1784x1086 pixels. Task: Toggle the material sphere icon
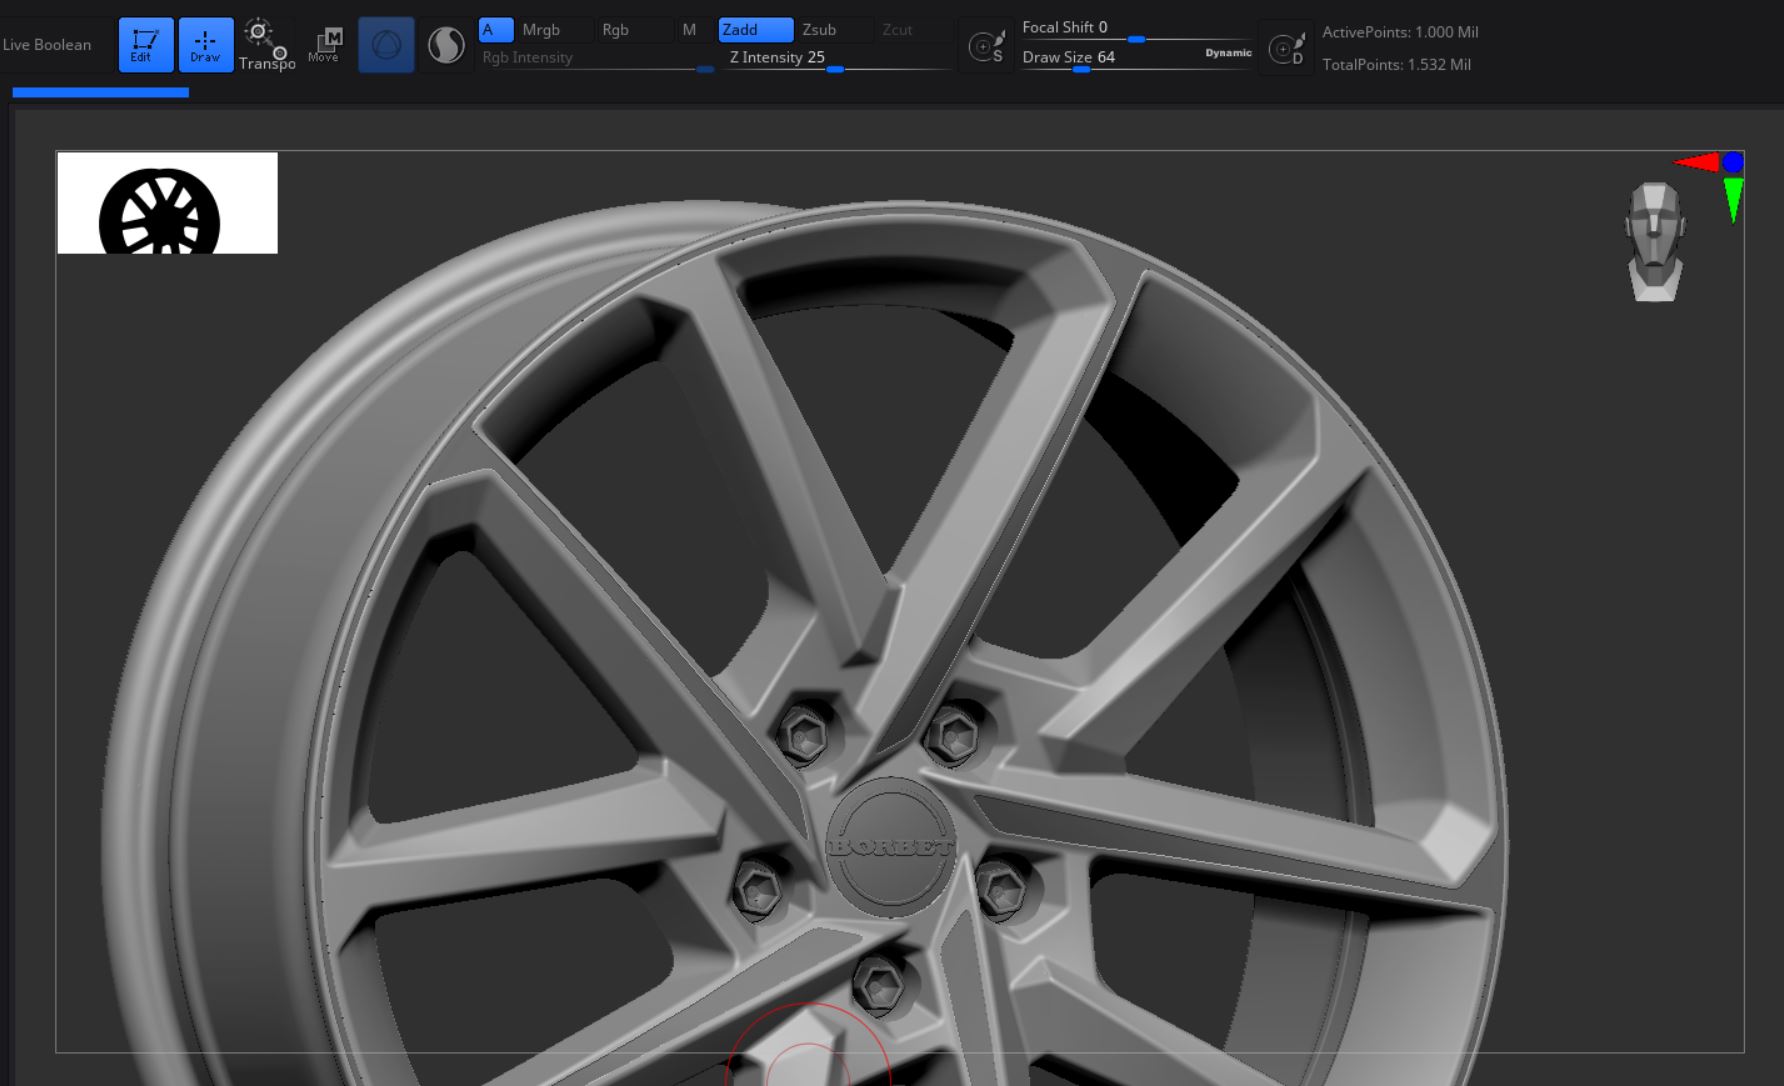click(446, 45)
